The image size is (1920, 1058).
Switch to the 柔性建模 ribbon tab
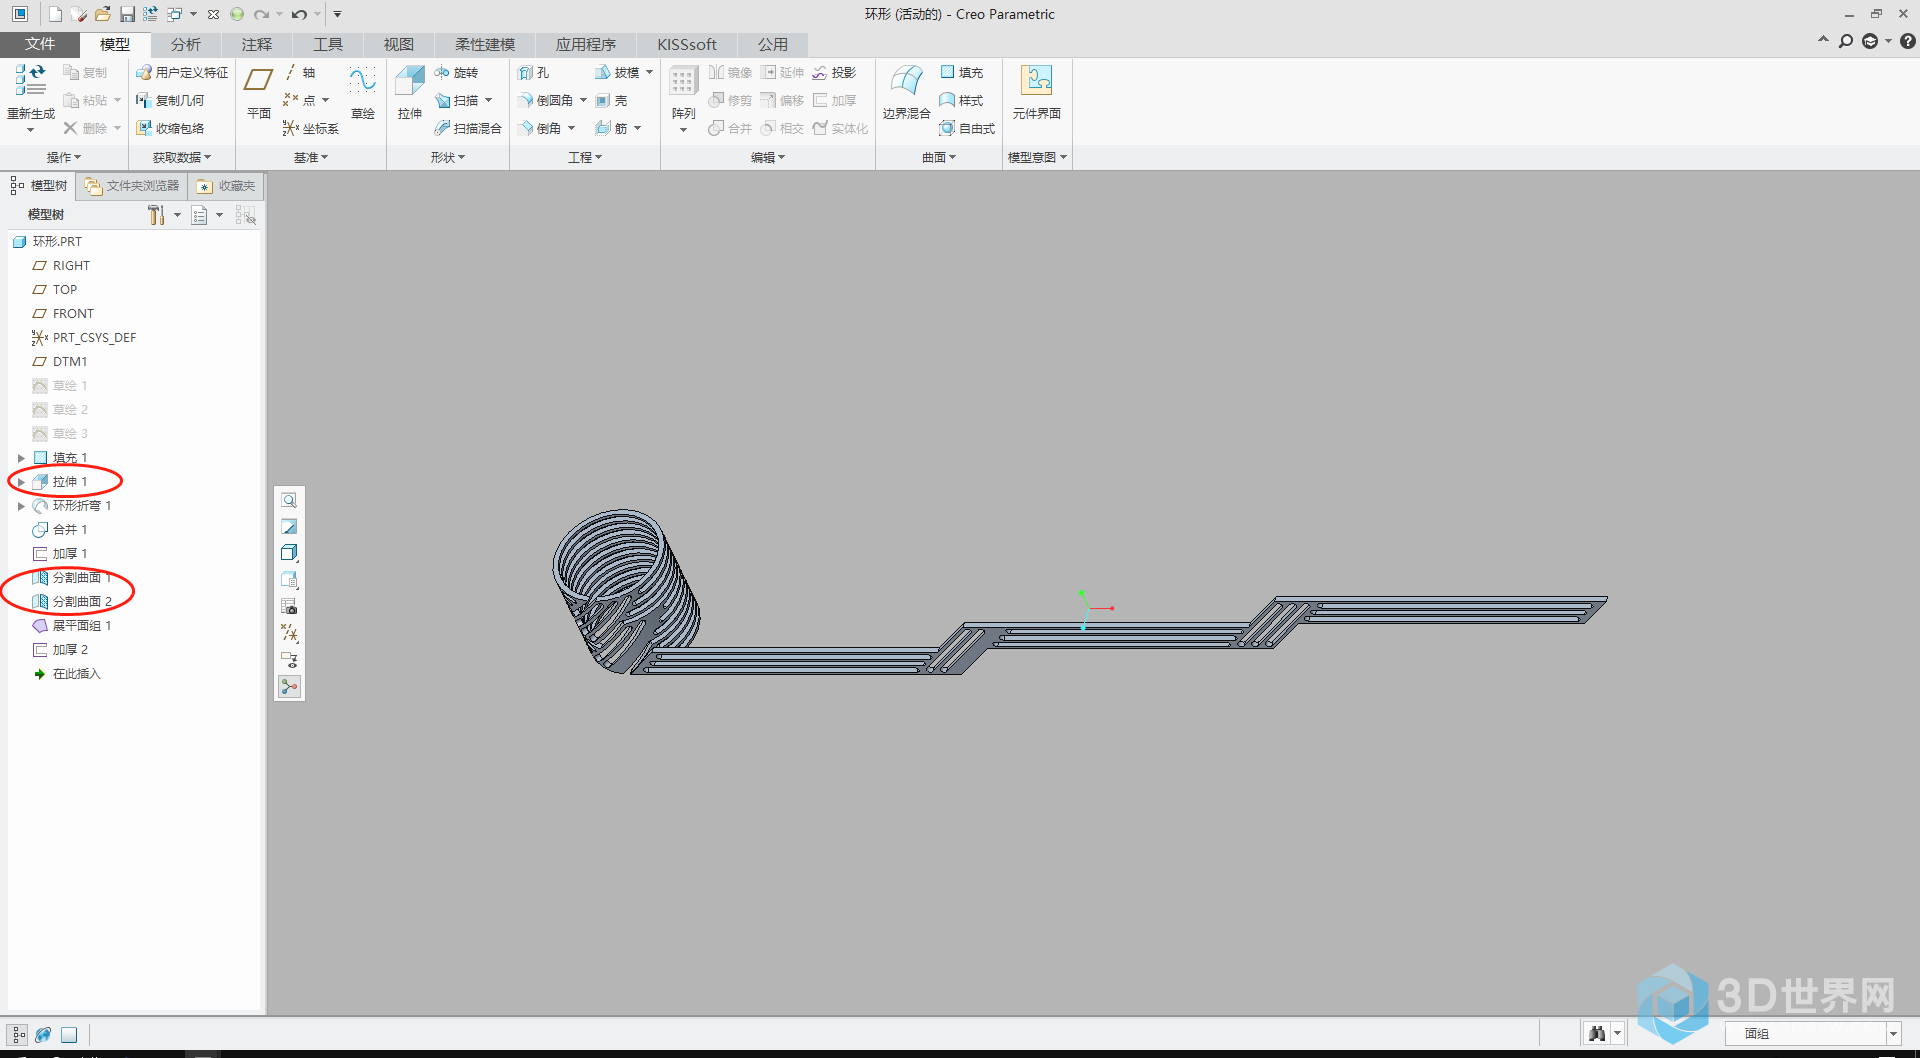485,44
